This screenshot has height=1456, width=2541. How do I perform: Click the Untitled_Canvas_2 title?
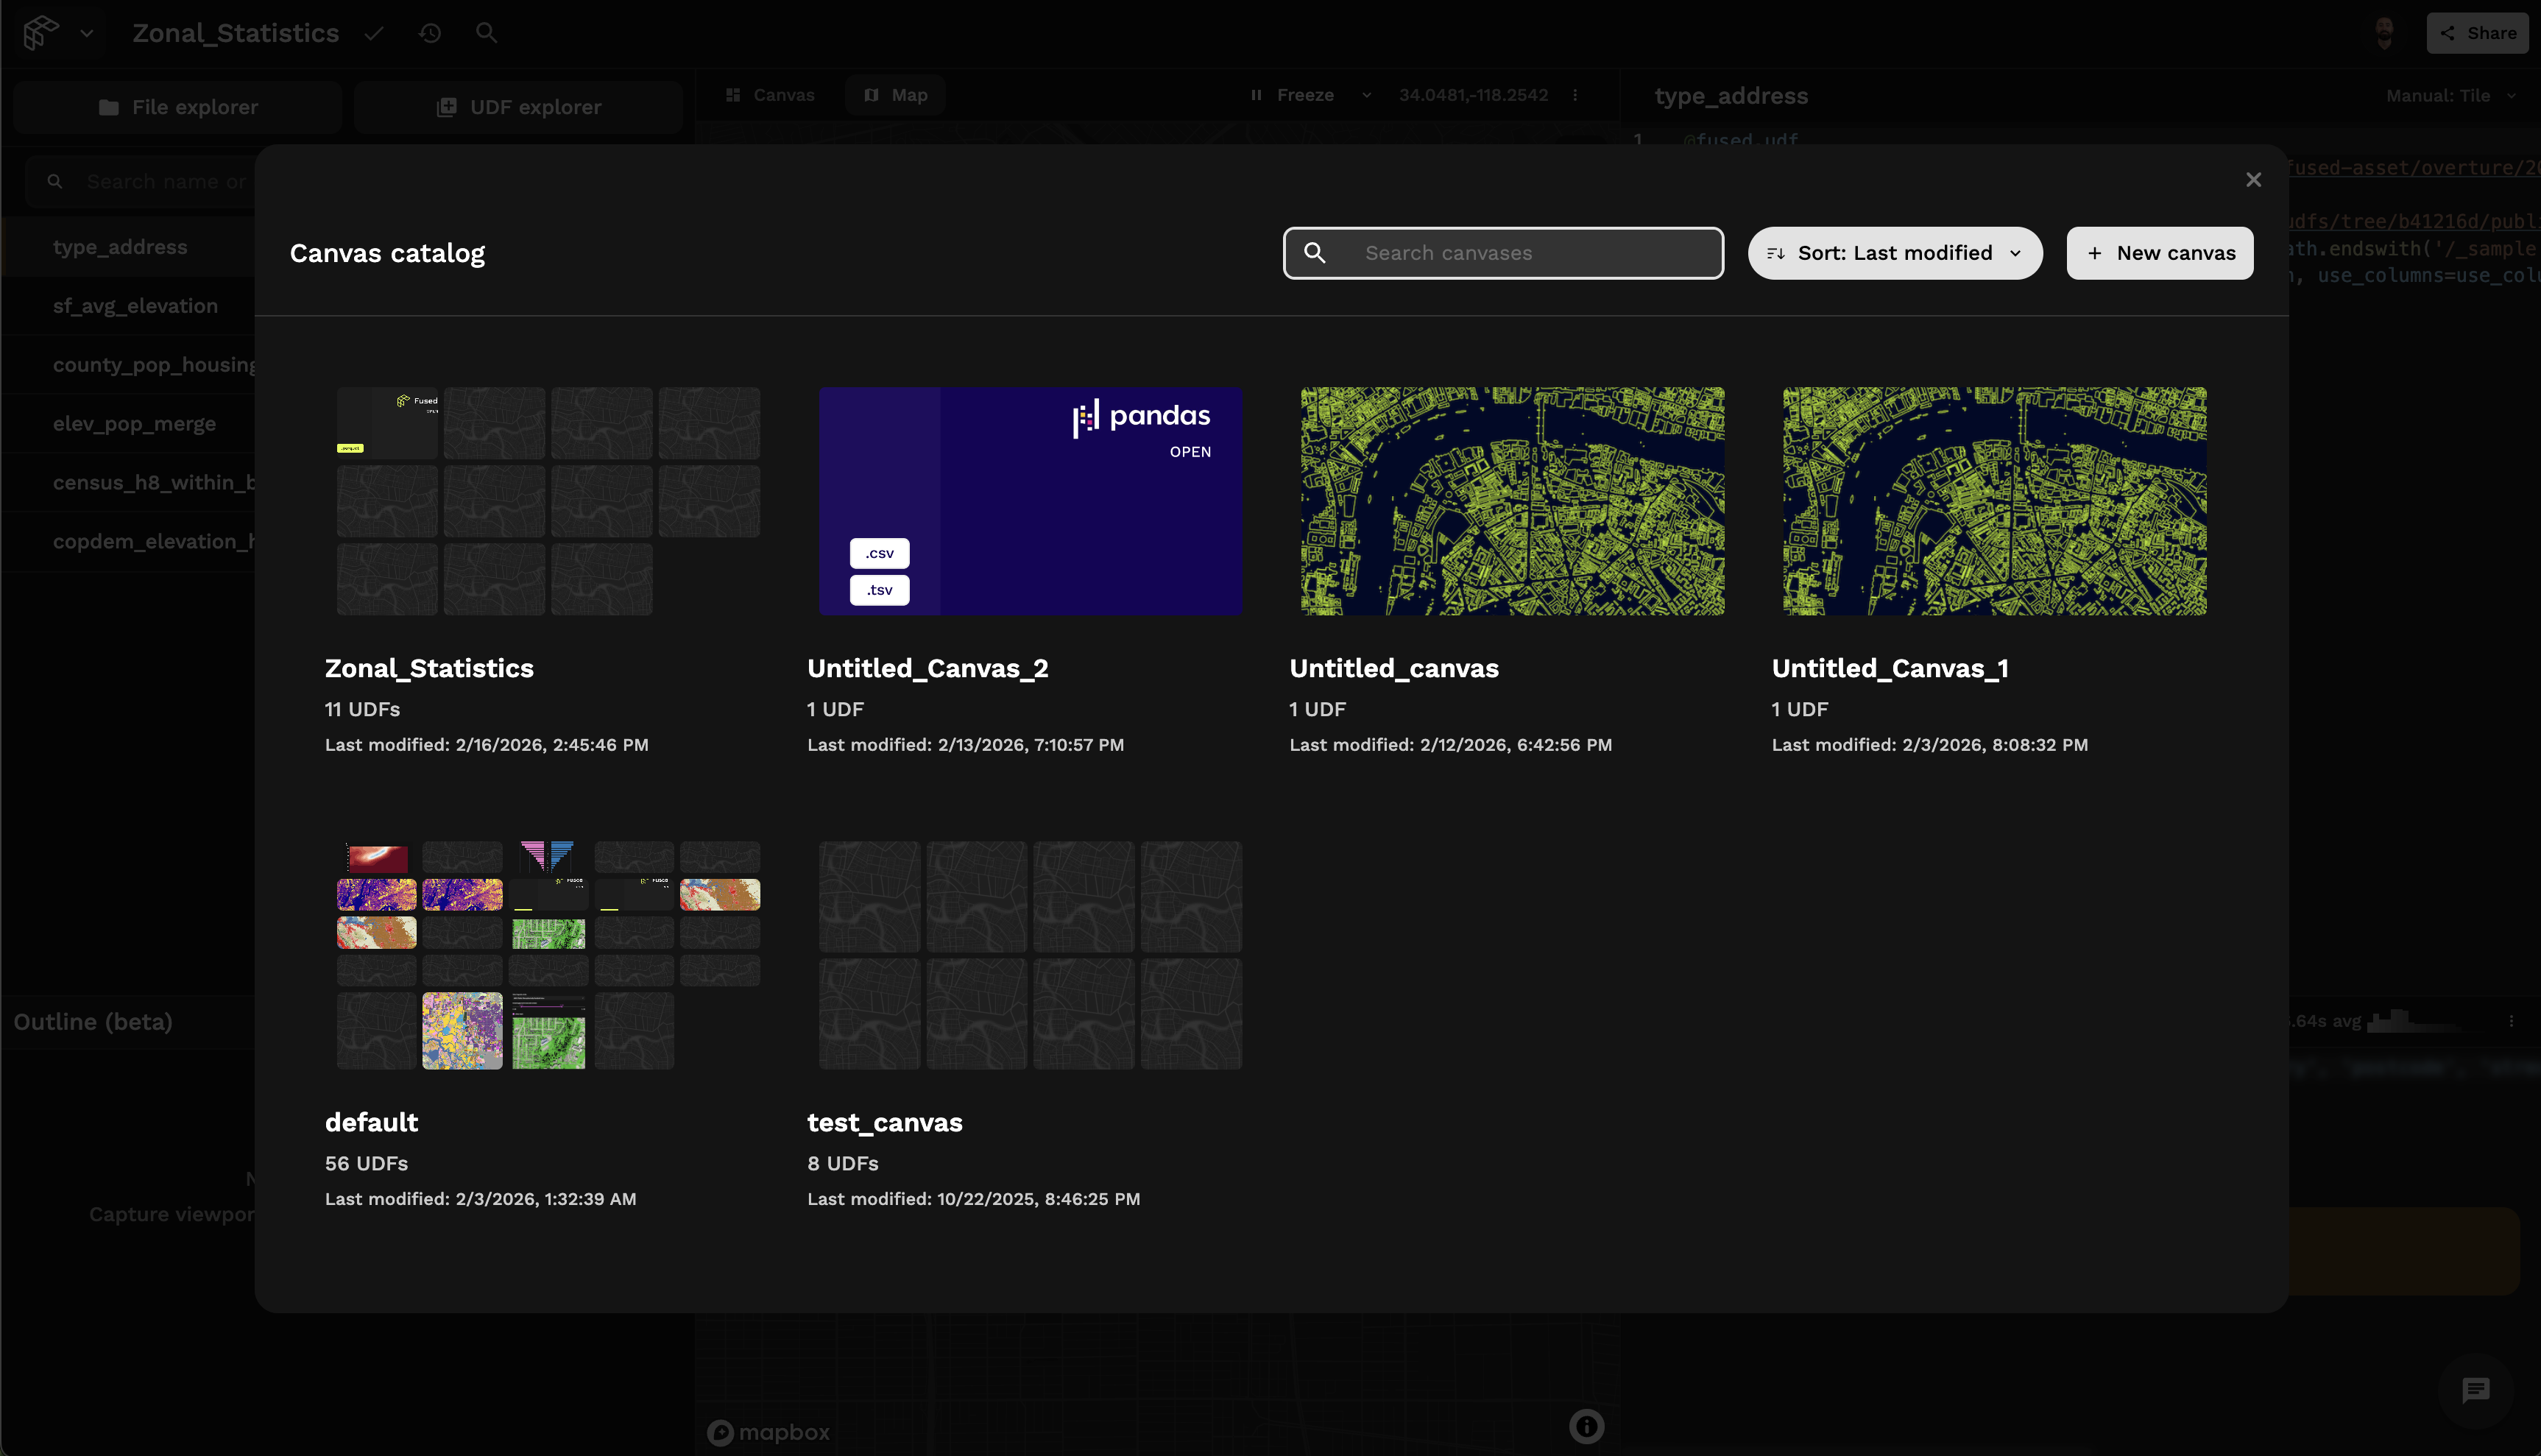click(x=928, y=668)
